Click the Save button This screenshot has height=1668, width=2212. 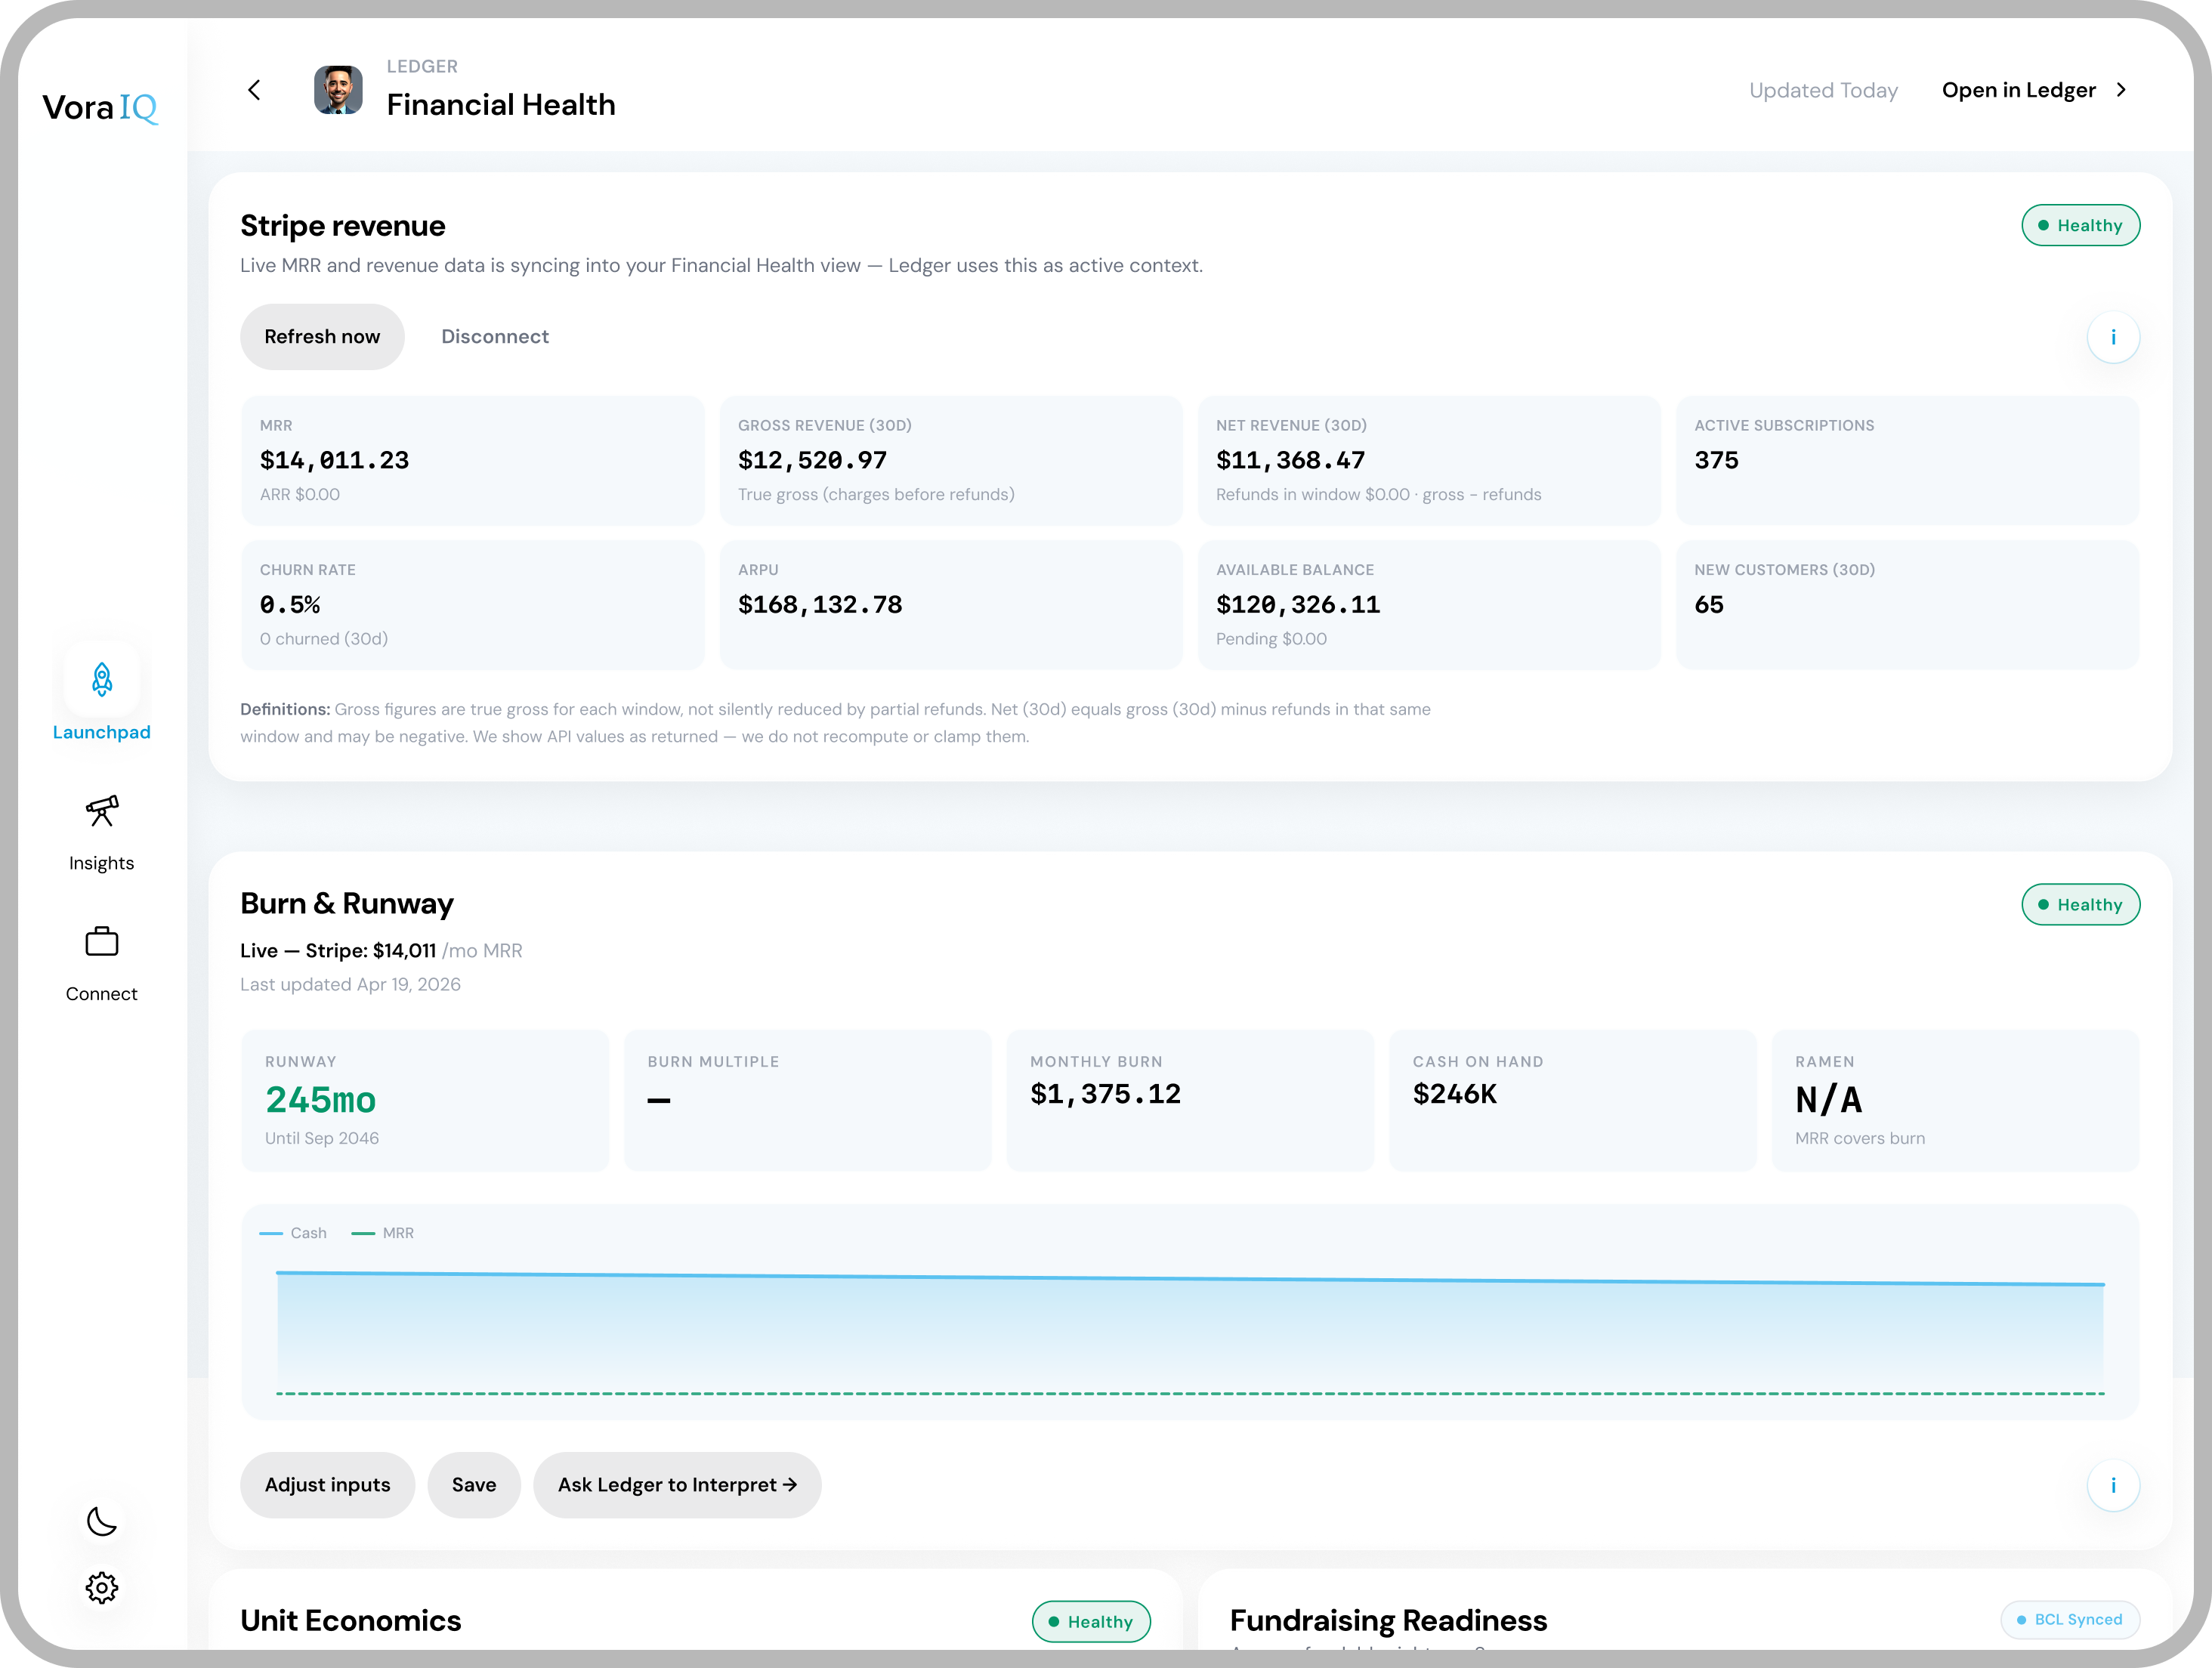(x=474, y=1485)
